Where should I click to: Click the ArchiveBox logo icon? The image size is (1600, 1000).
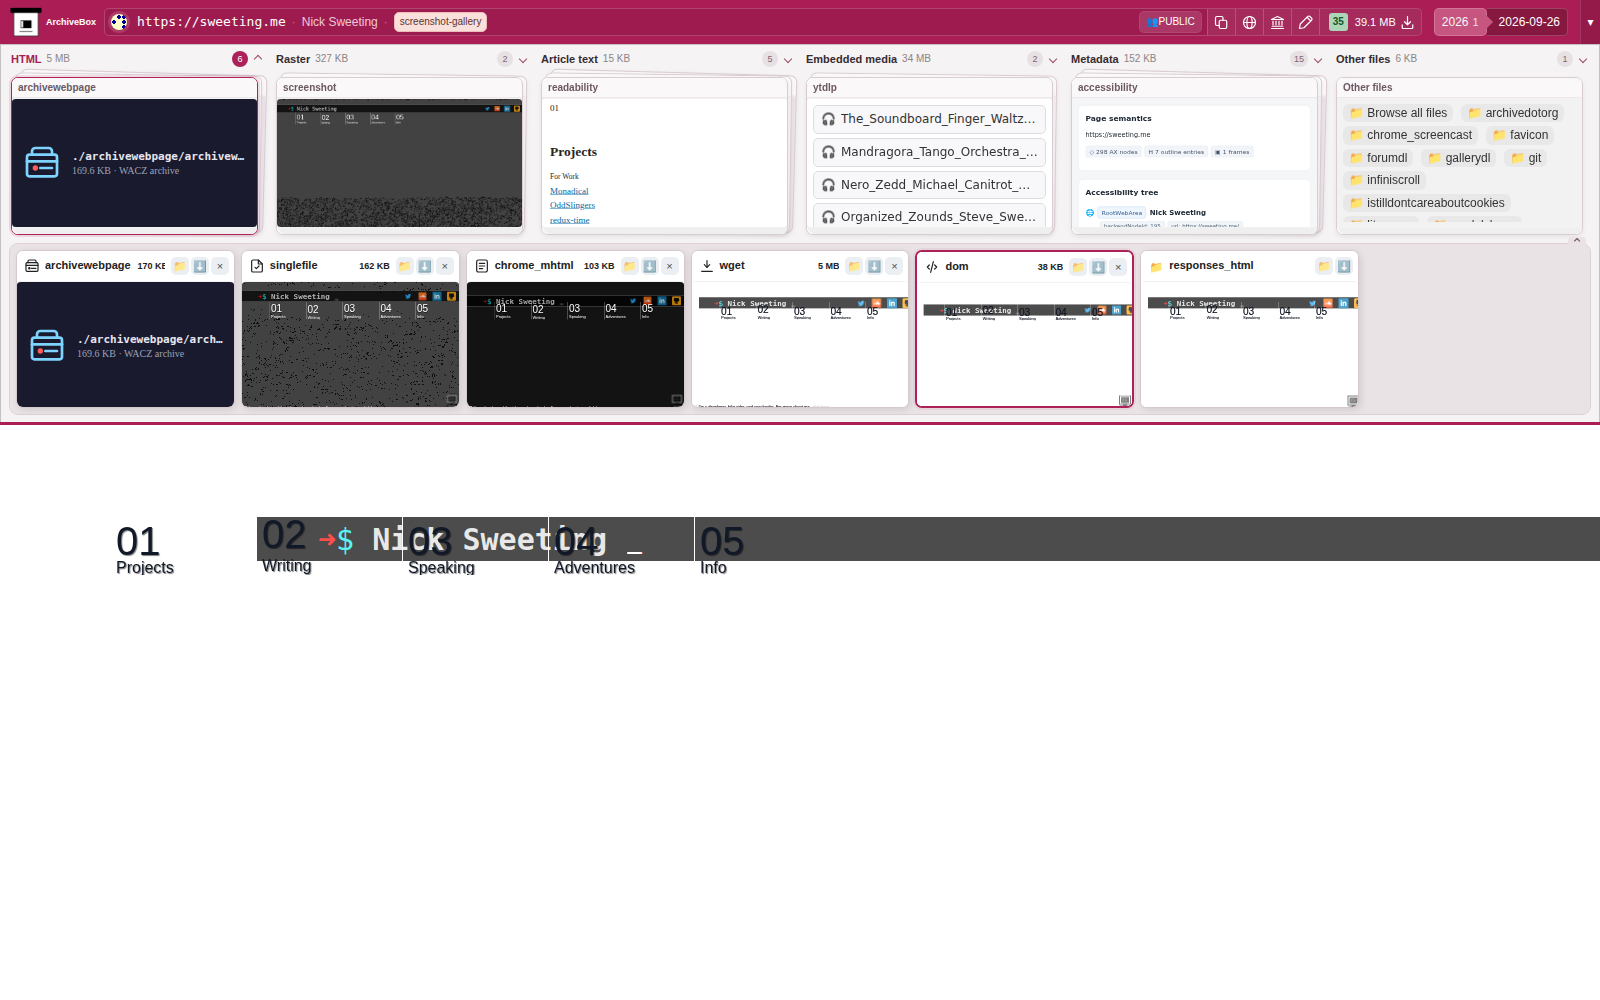pos(26,22)
